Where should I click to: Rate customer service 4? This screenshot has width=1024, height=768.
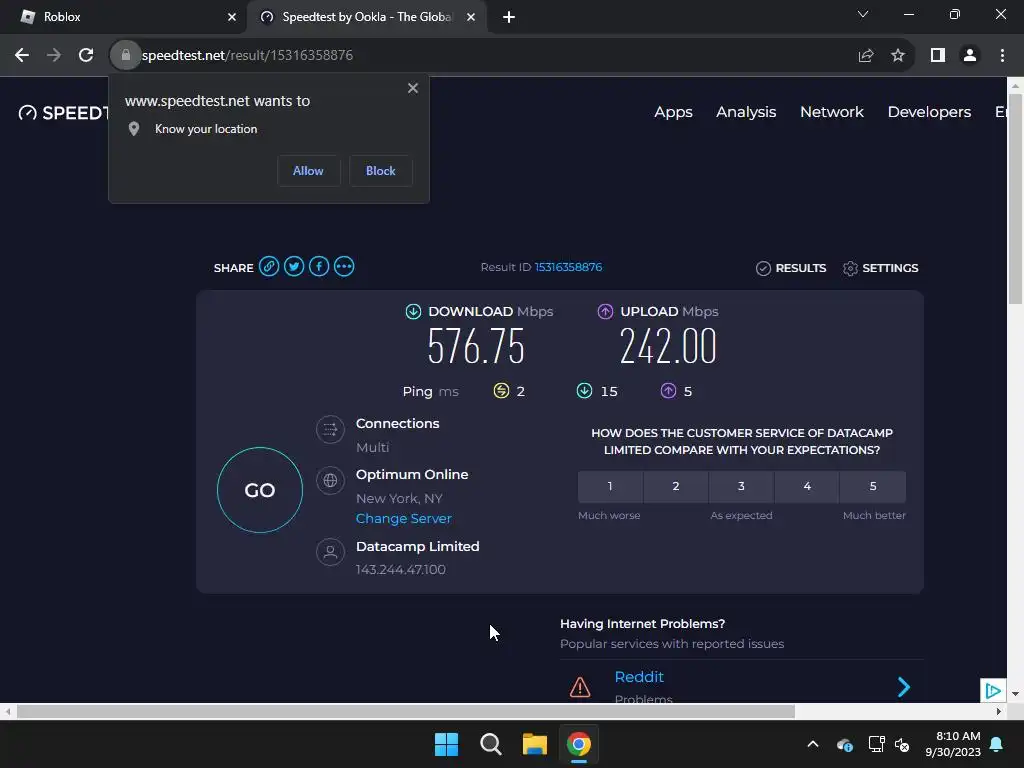807,486
